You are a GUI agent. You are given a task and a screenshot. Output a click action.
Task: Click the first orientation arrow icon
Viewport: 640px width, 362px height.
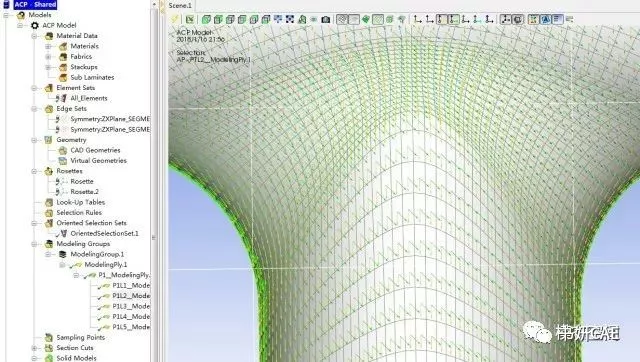[x=418, y=19]
